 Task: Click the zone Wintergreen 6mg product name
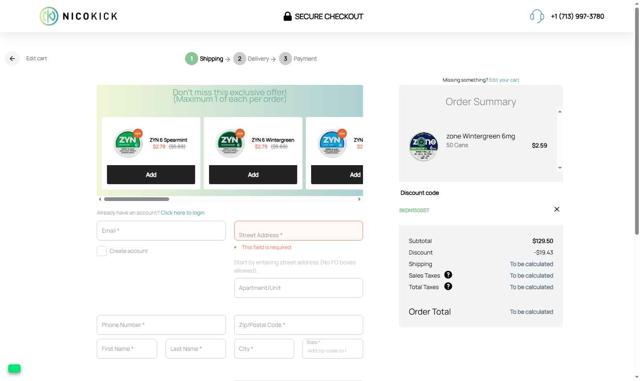click(x=480, y=136)
